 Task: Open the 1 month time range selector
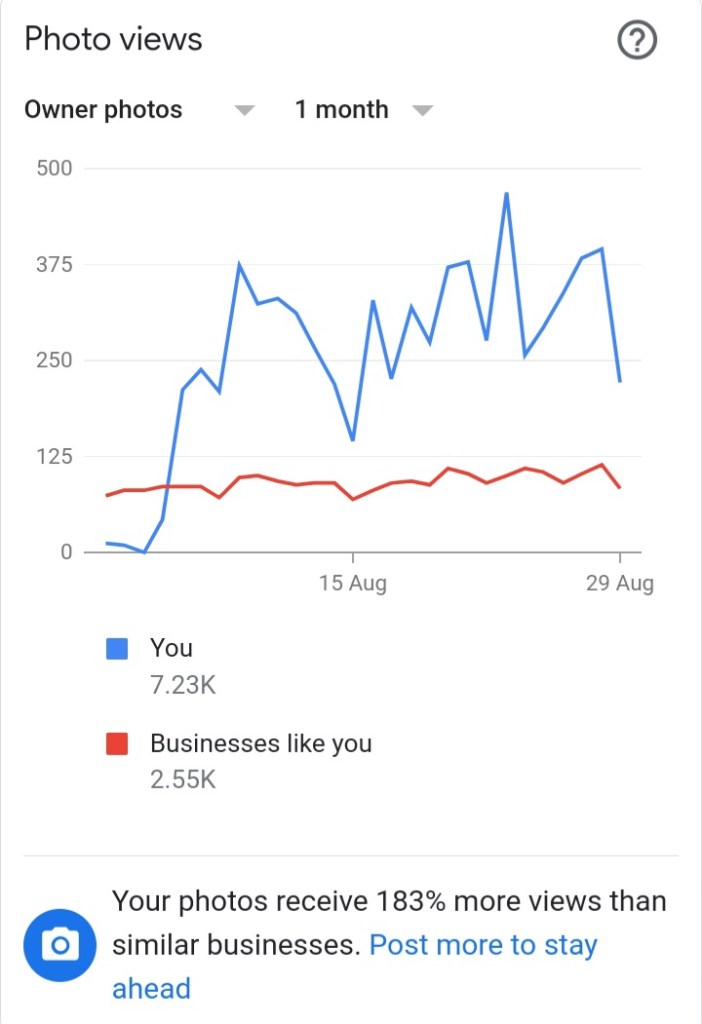[341, 110]
